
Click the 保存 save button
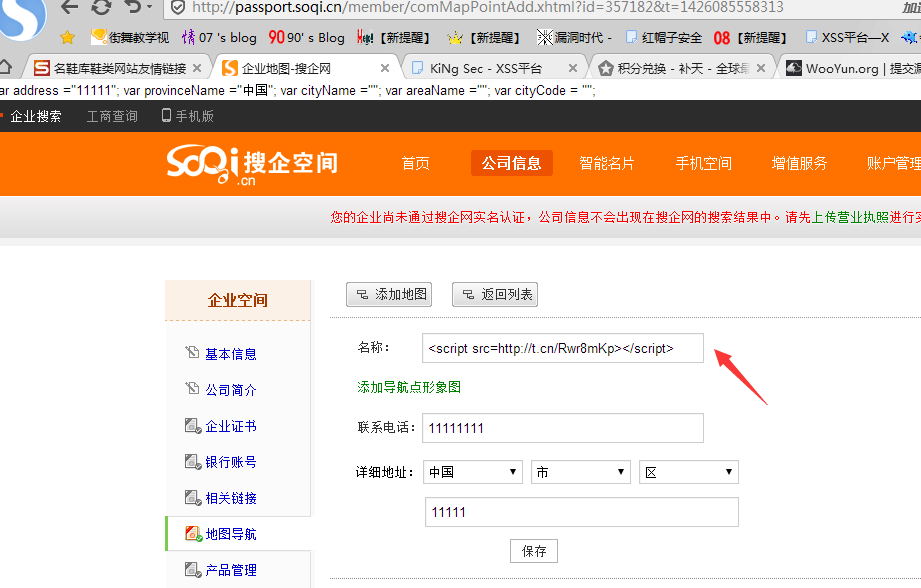pos(534,551)
